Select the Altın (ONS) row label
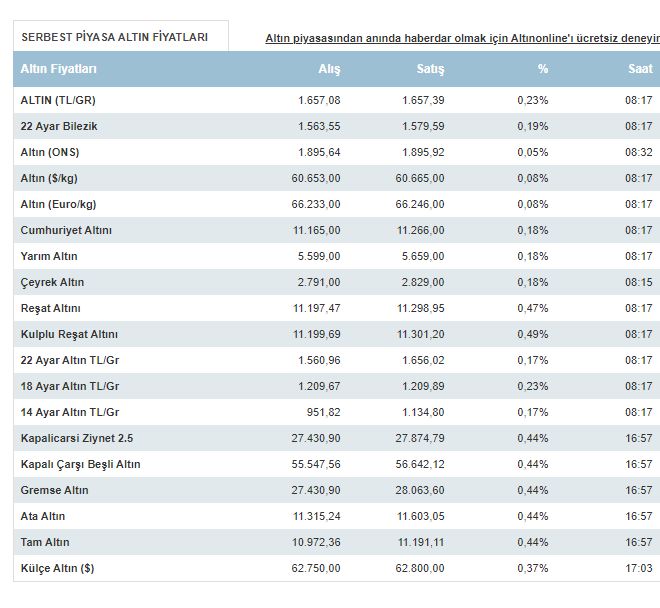This screenshot has width=660, height=608. [x=50, y=152]
